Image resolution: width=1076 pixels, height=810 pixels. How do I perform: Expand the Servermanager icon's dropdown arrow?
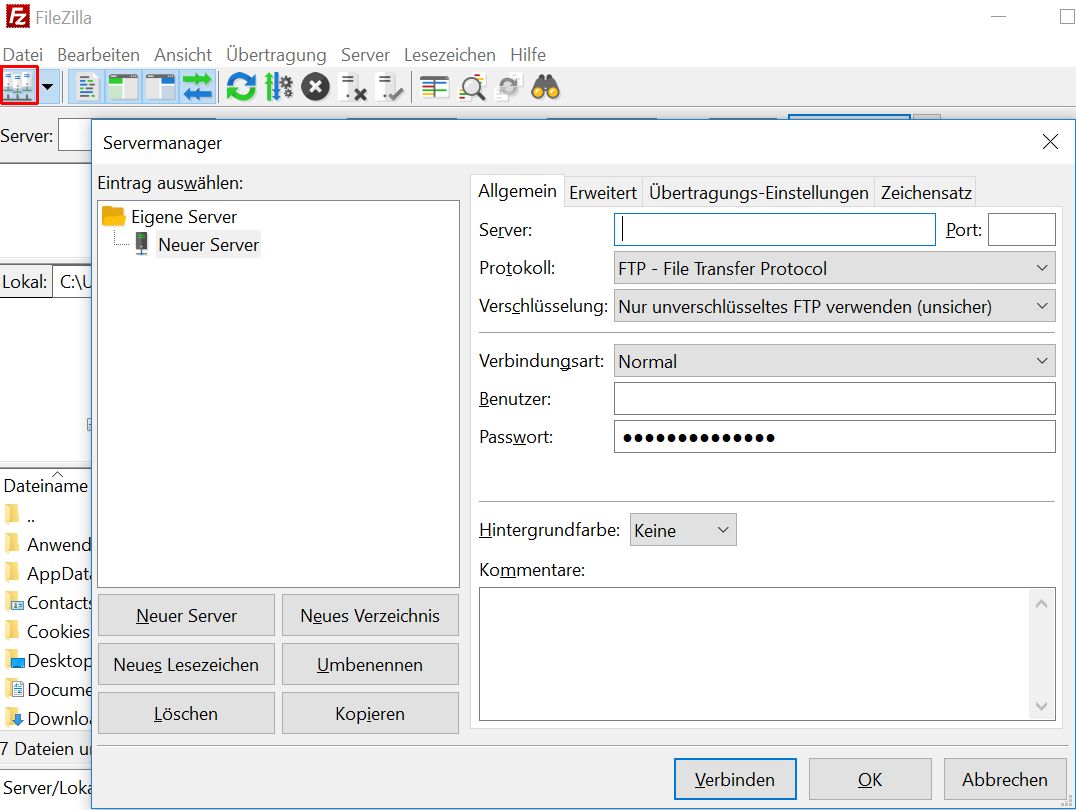pyautogui.click(x=47, y=87)
